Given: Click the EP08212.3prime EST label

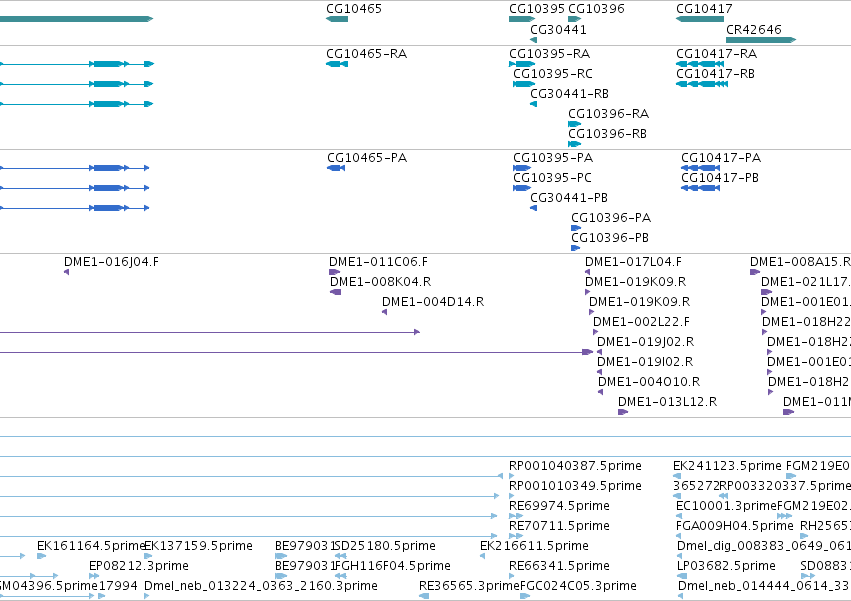Looking at the screenshot, I should pyautogui.click(x=139, y=566).
